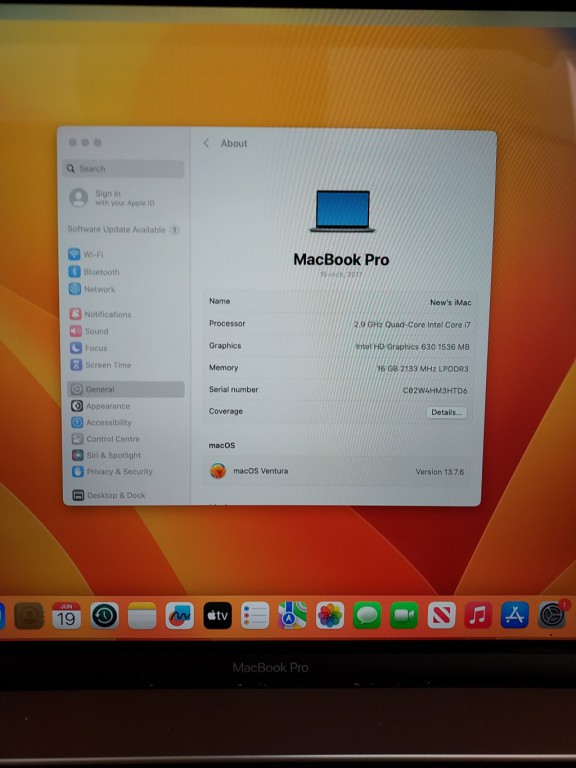Screen dimensions: 576x768
Task: Select Accessibility in sidebar
Action: coord(102,422)
